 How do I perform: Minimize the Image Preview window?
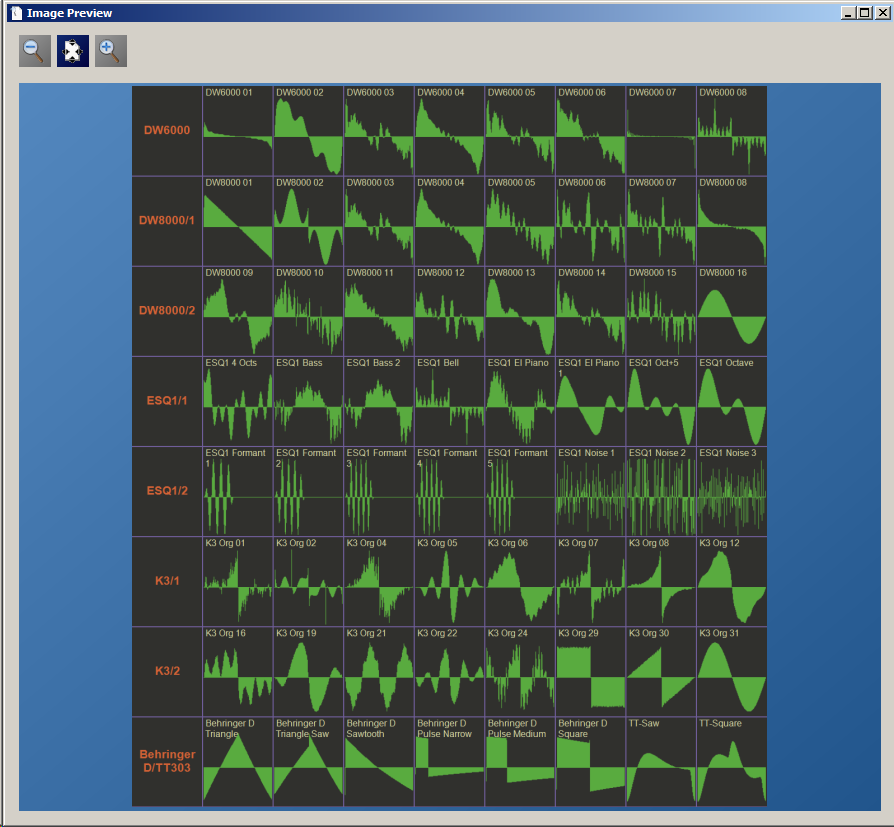[848, 13]
